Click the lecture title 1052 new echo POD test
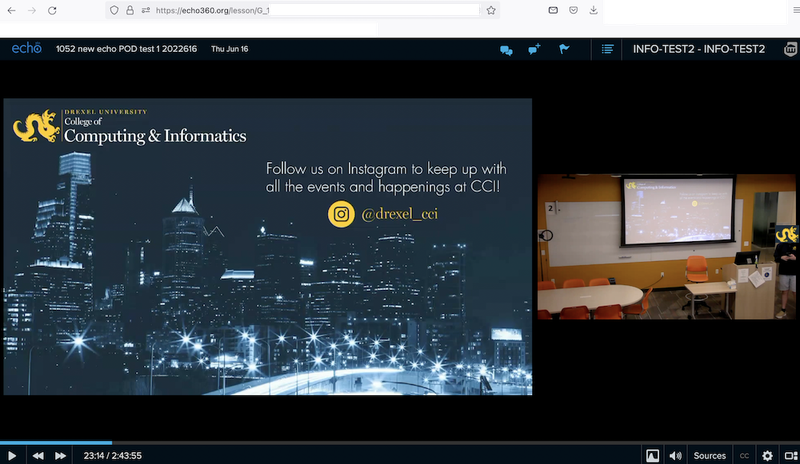 coord(126,49)
